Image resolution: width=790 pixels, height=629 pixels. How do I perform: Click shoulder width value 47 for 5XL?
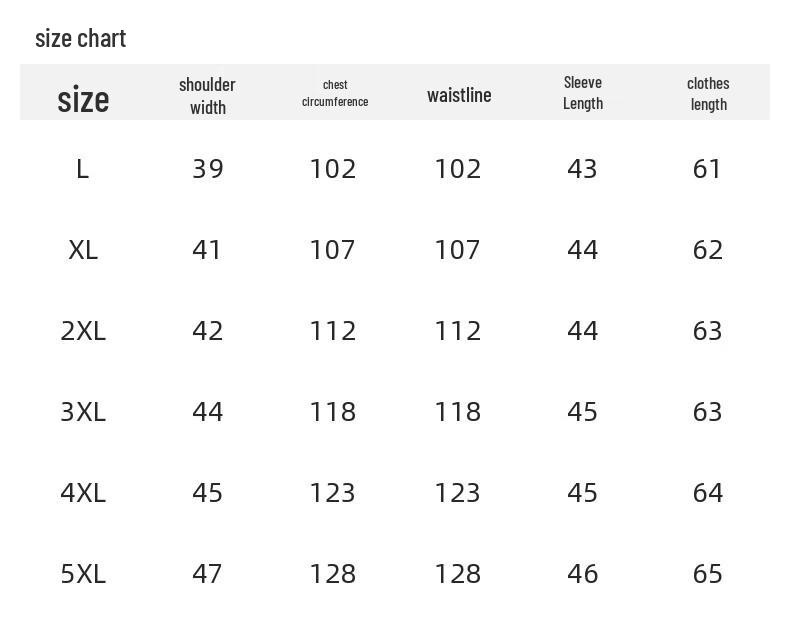(x=207, y=574)
